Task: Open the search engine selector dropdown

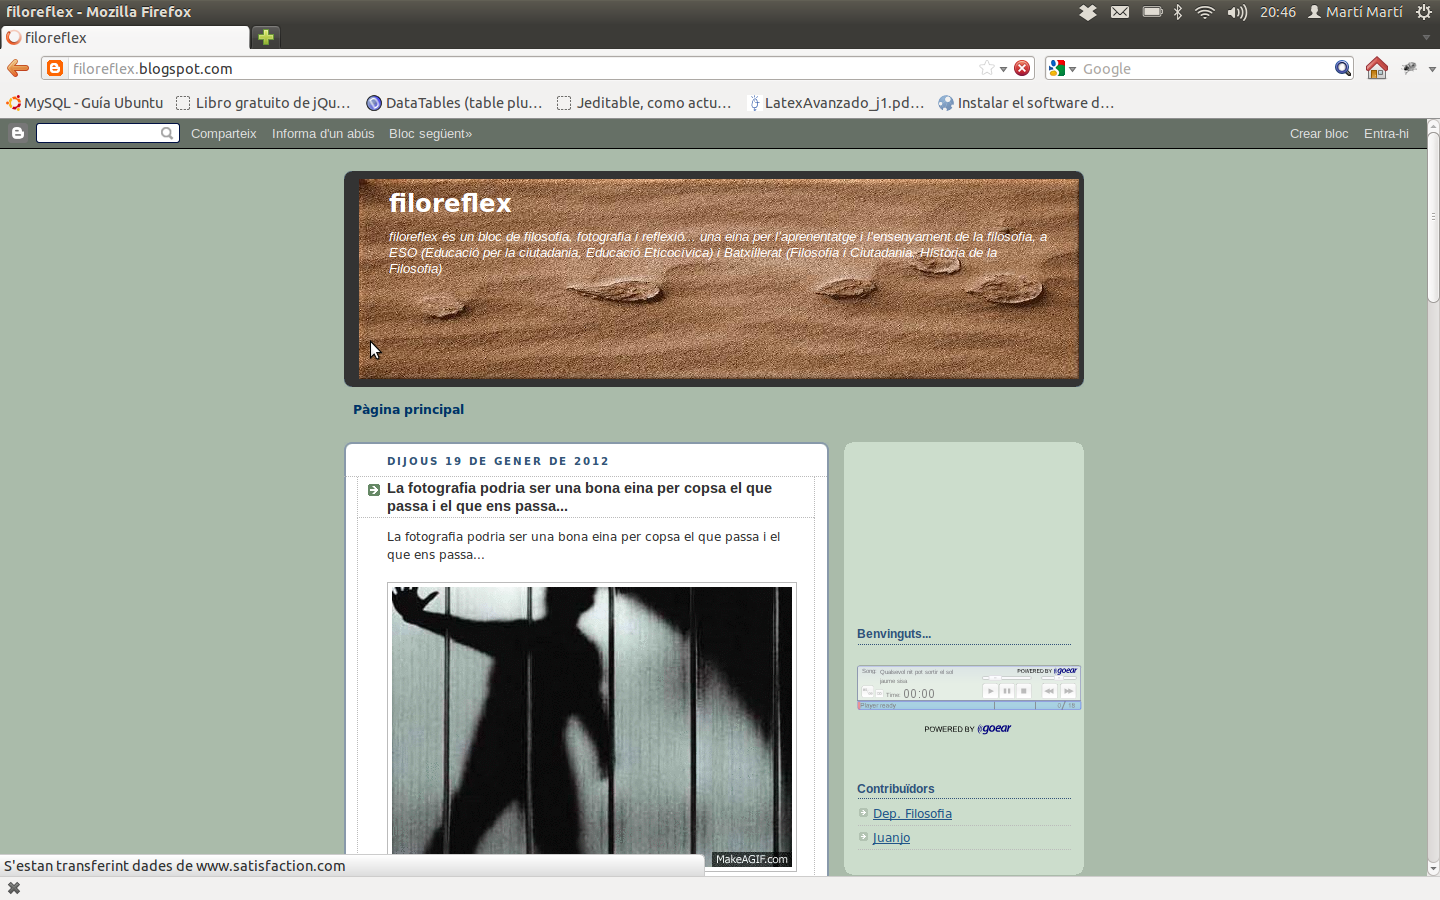Action: pyautogui.click(x=1062, y=68)
